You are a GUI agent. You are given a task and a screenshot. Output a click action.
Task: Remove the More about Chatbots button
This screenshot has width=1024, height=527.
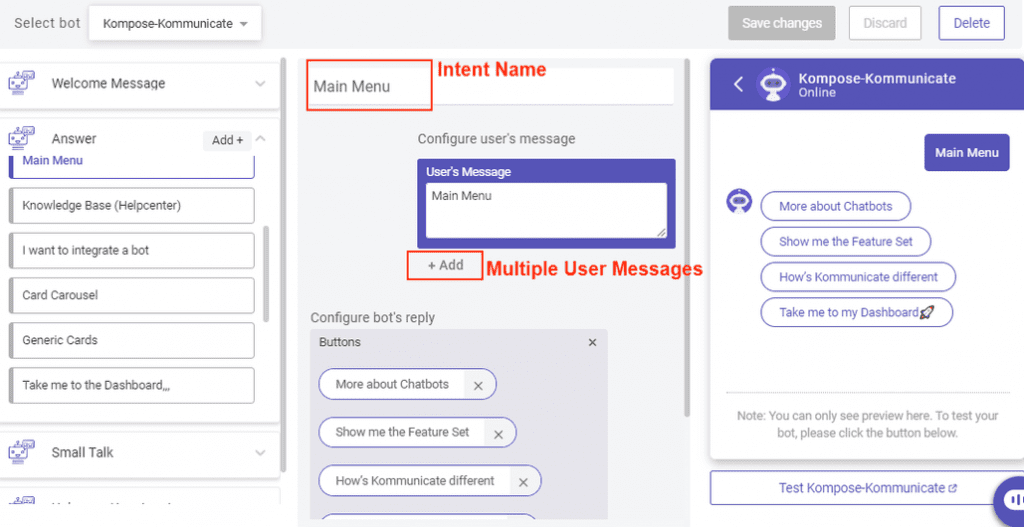pos(478,385)
